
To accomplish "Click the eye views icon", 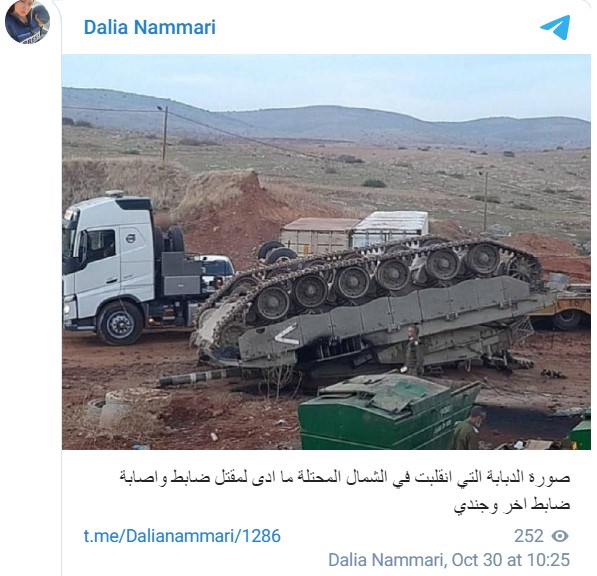I will pos(560,536).
